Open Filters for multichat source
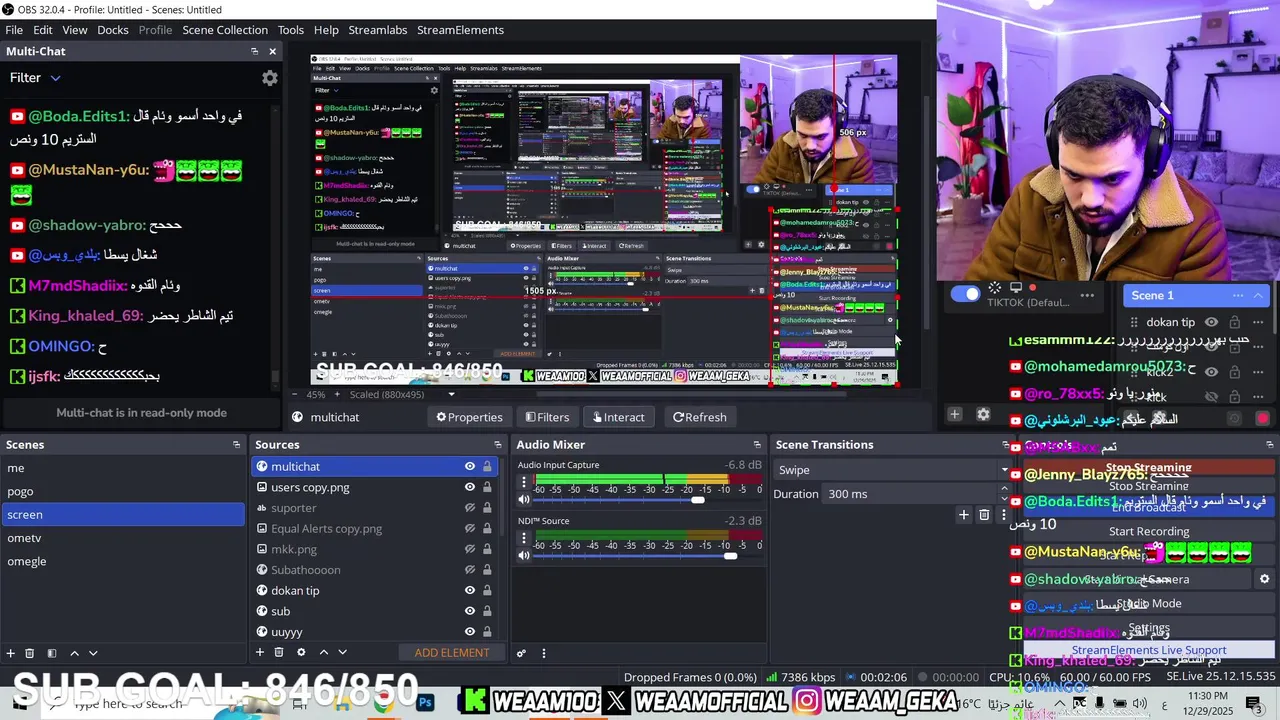 tap(547, 417)
